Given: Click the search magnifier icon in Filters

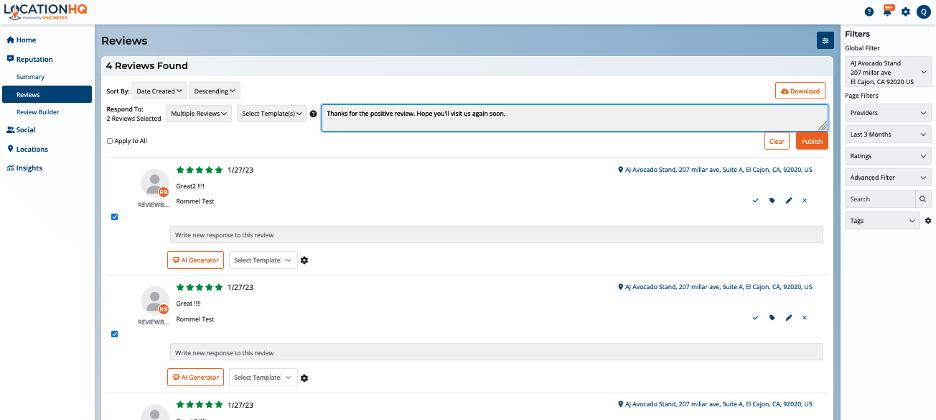Looking at the screenshot, I should coord(923,199).
